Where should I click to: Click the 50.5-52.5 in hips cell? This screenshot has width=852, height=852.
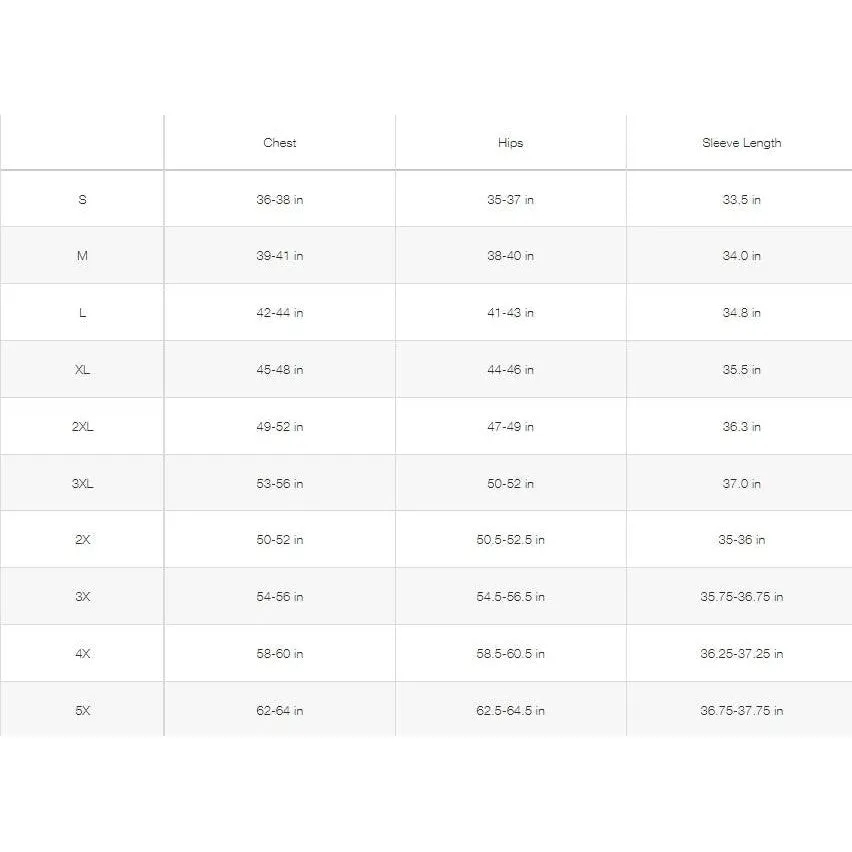pos(510,540)
